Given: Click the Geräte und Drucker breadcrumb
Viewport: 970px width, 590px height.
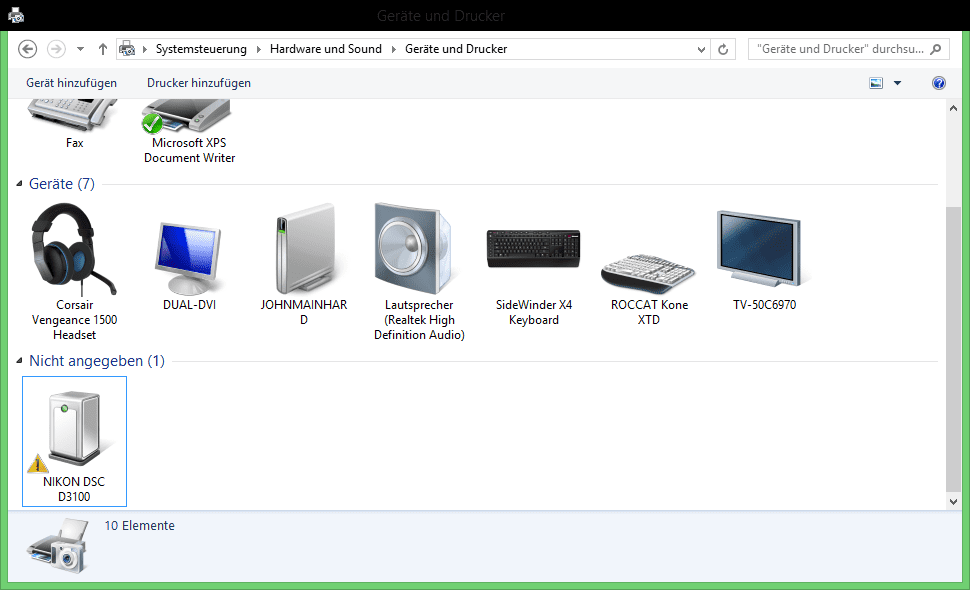Looking at the screenshot, I should point(456,49).
